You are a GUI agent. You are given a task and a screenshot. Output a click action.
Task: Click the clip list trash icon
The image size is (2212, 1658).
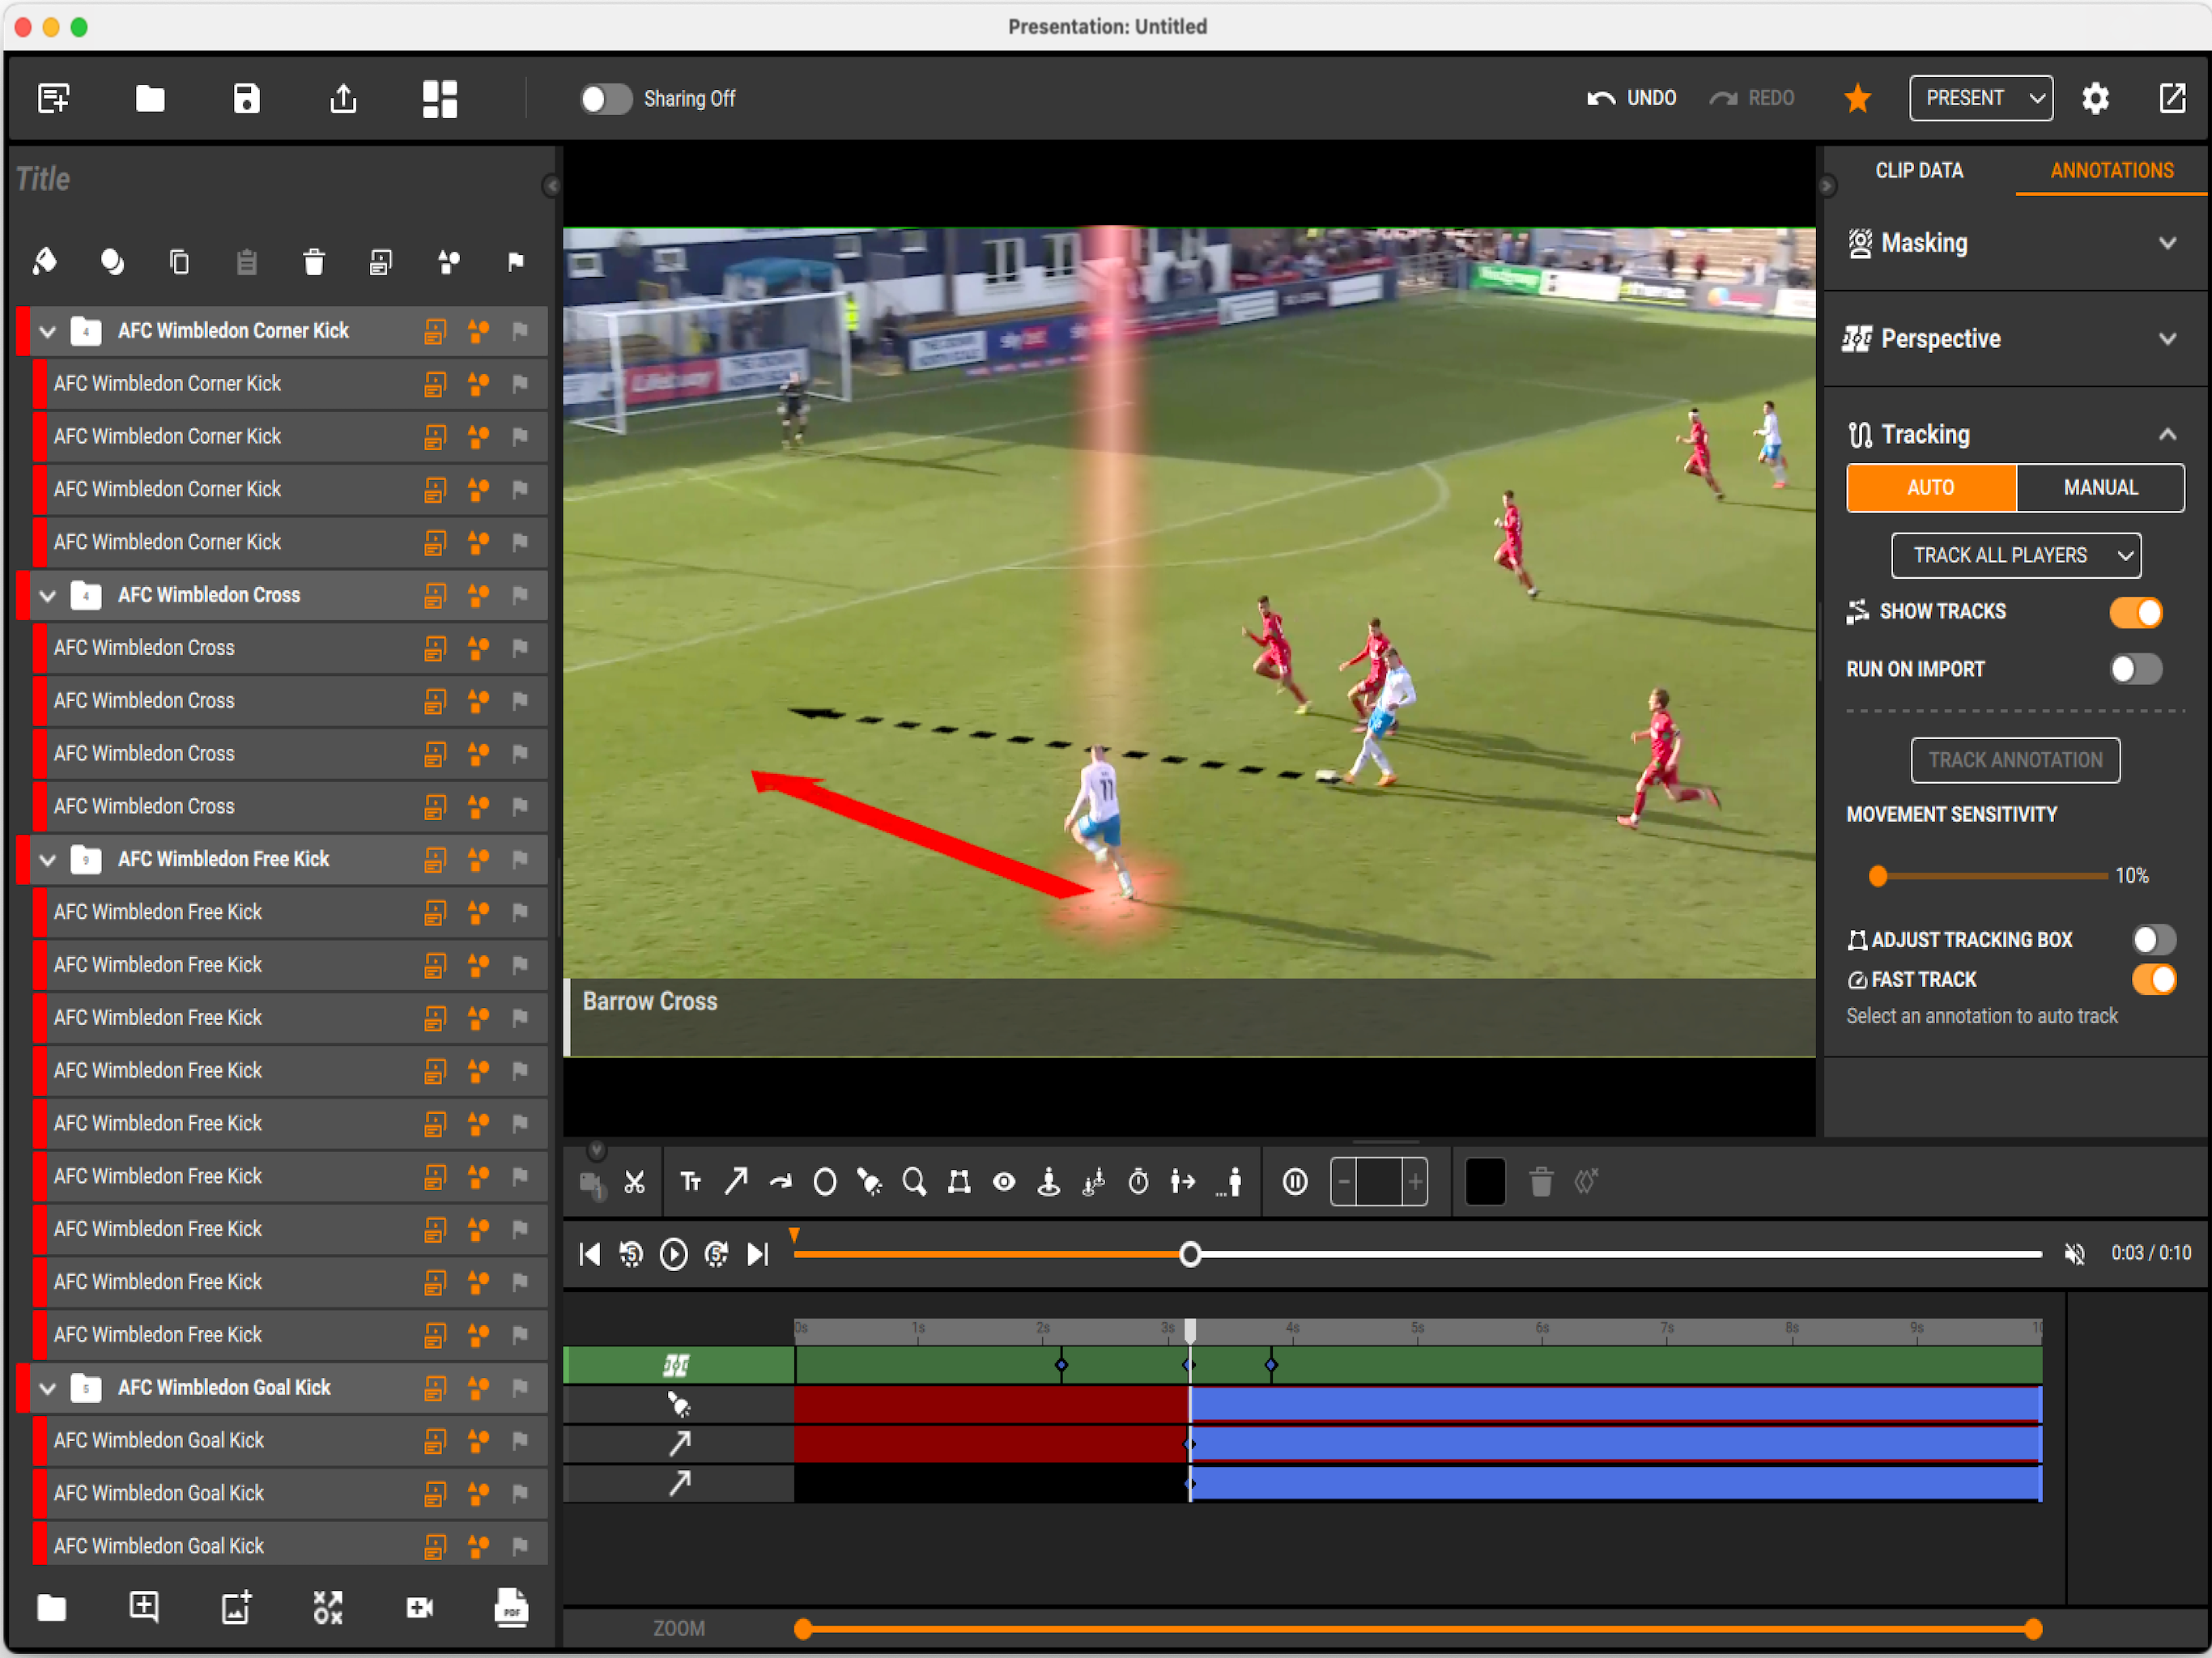click(314, 262)
